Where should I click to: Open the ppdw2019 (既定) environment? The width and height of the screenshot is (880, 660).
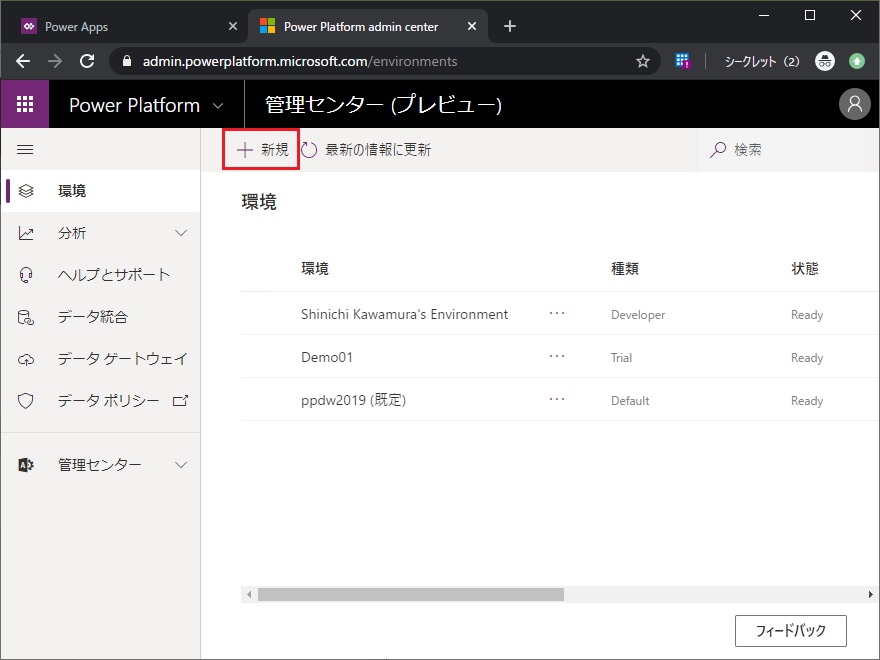[354, 400]
